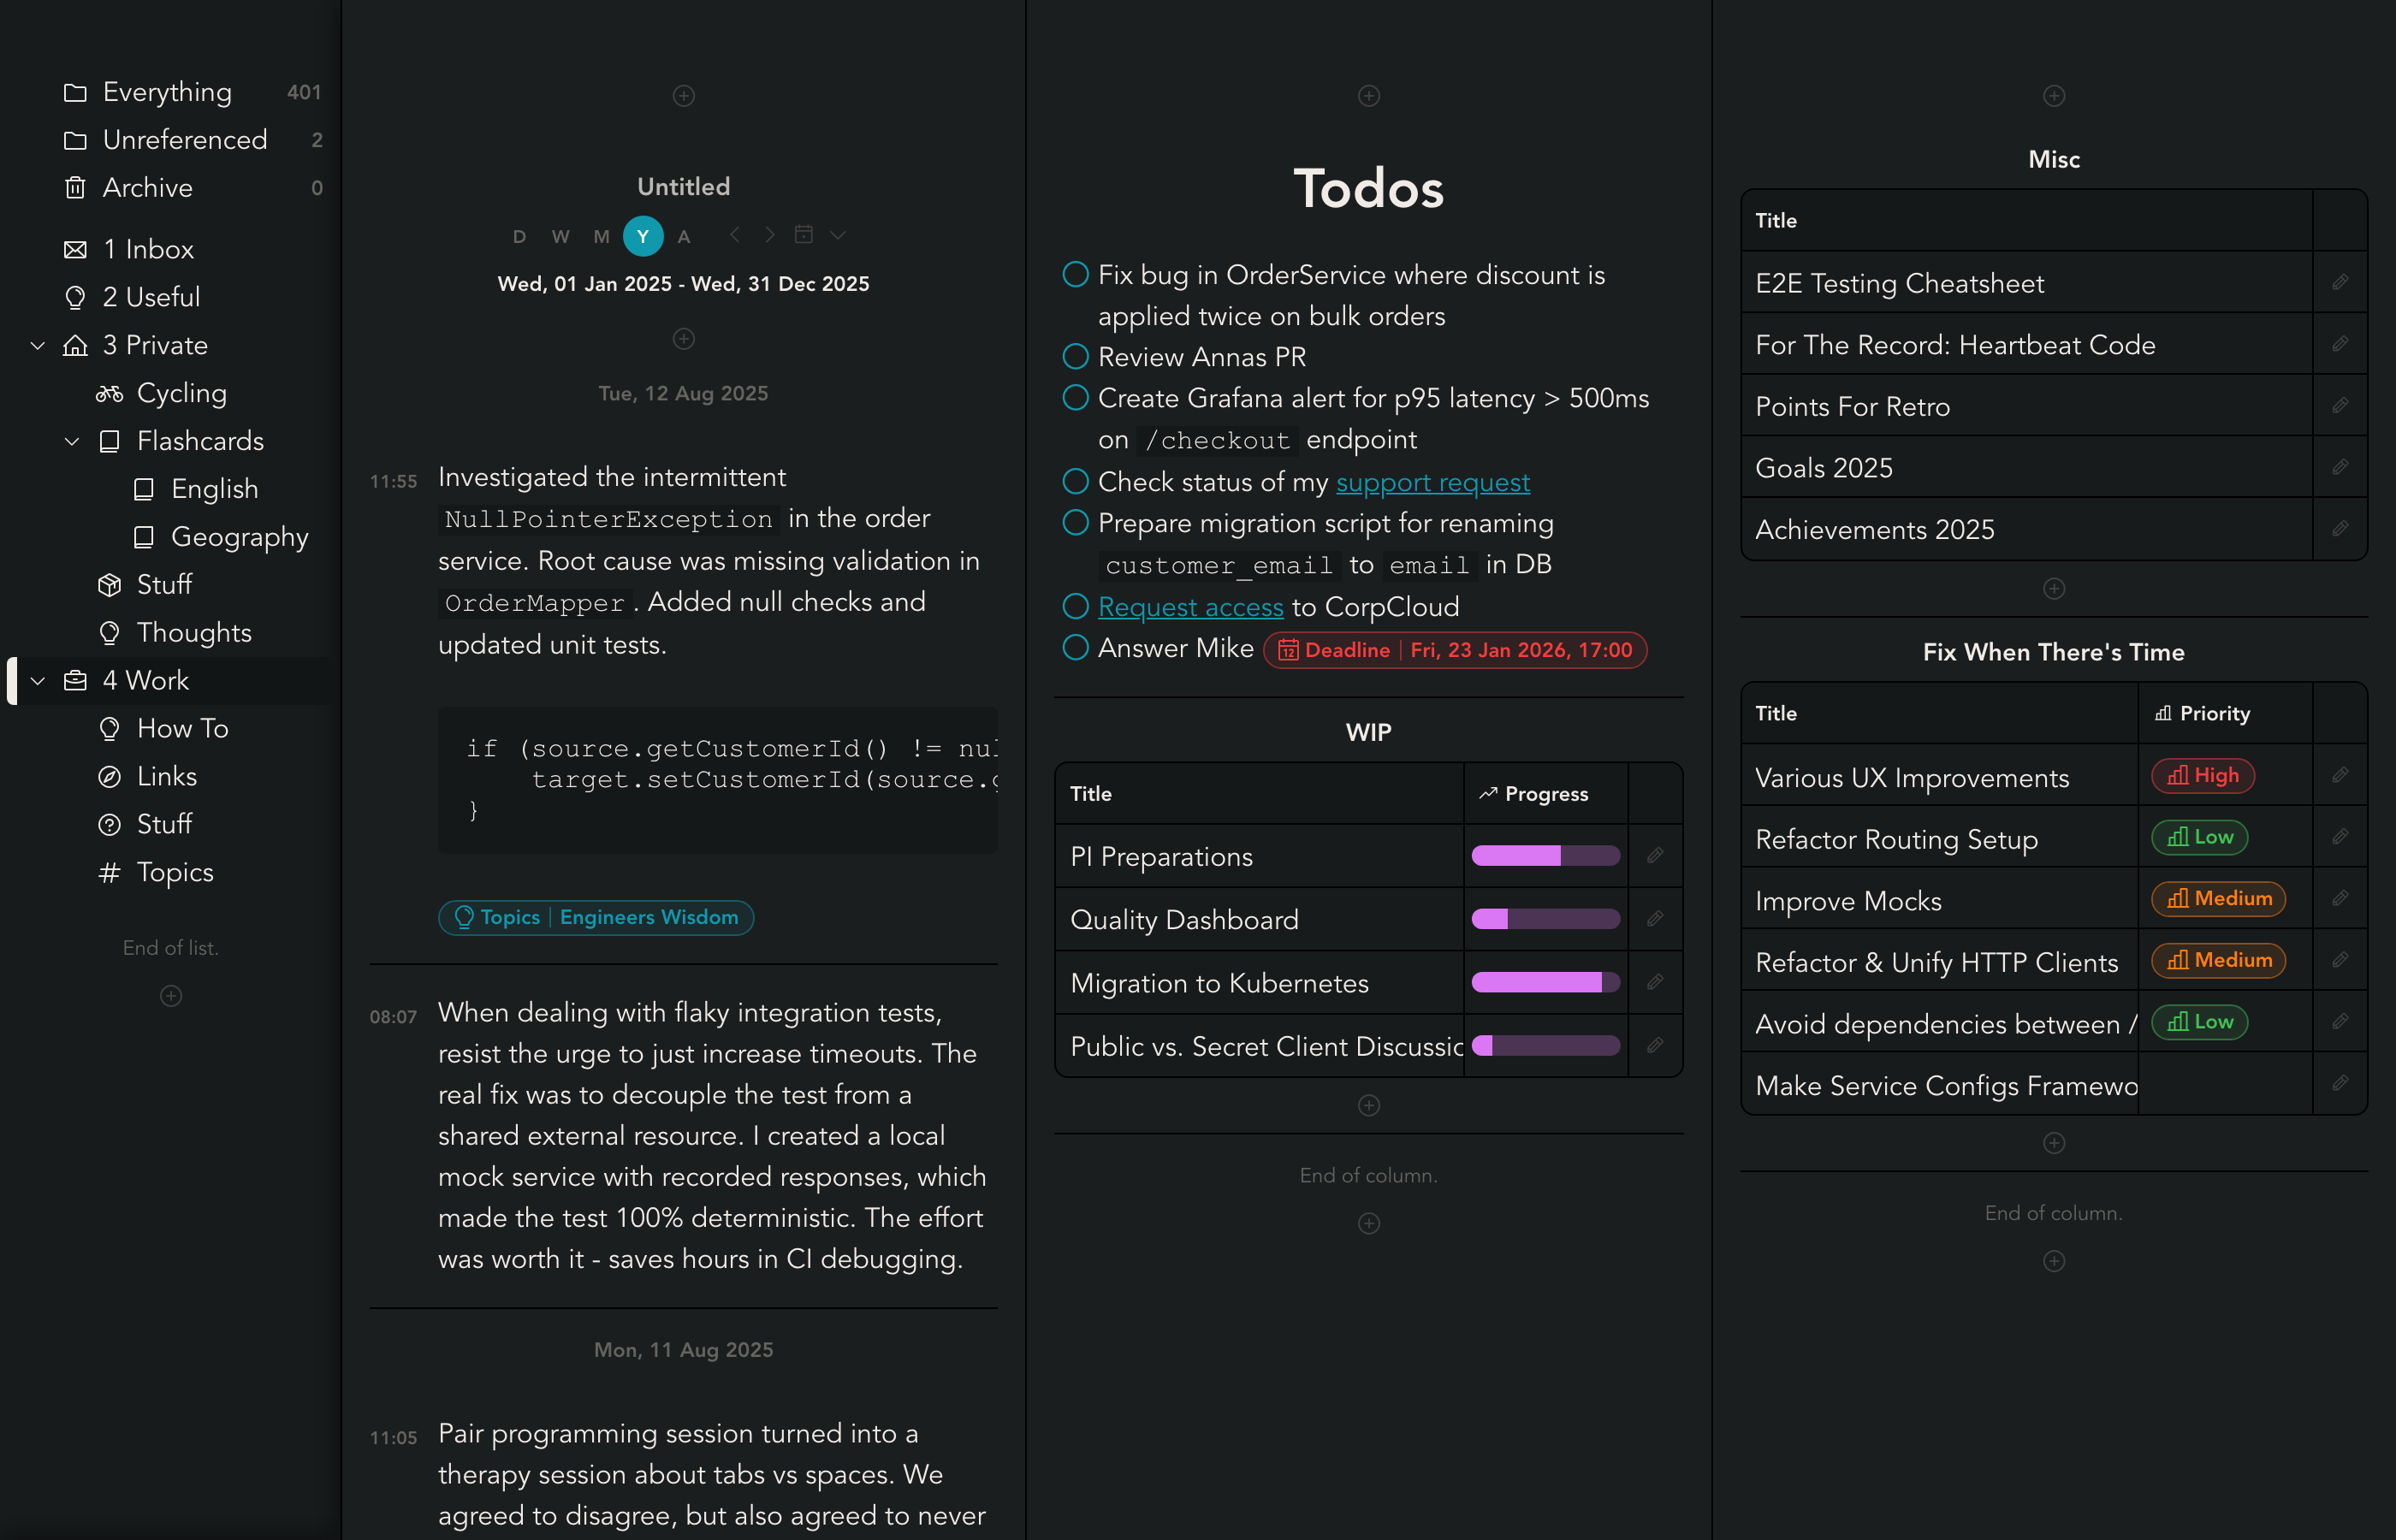Click the plus icon below End of list
The image size is (2396, 1540).
[x=171, y=996]
